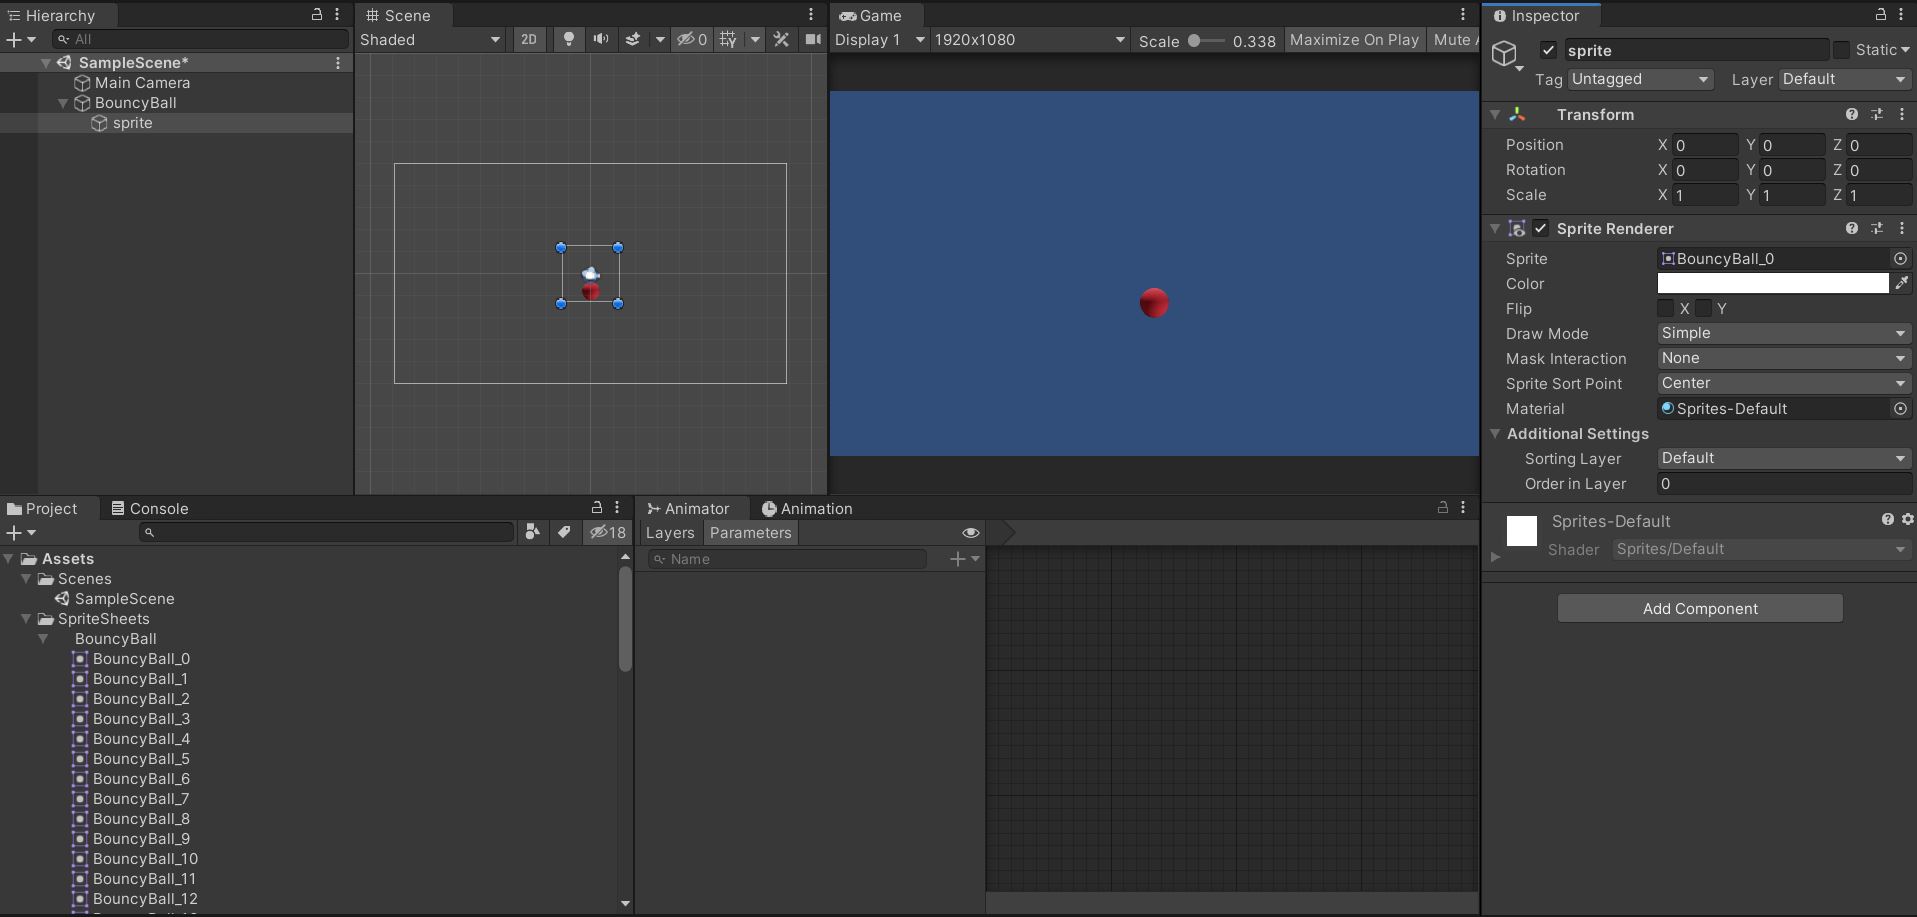1917x917 pixels.
Task: Click the white Color swatch in Sprite Renderer
Action: pos(1773,283)
